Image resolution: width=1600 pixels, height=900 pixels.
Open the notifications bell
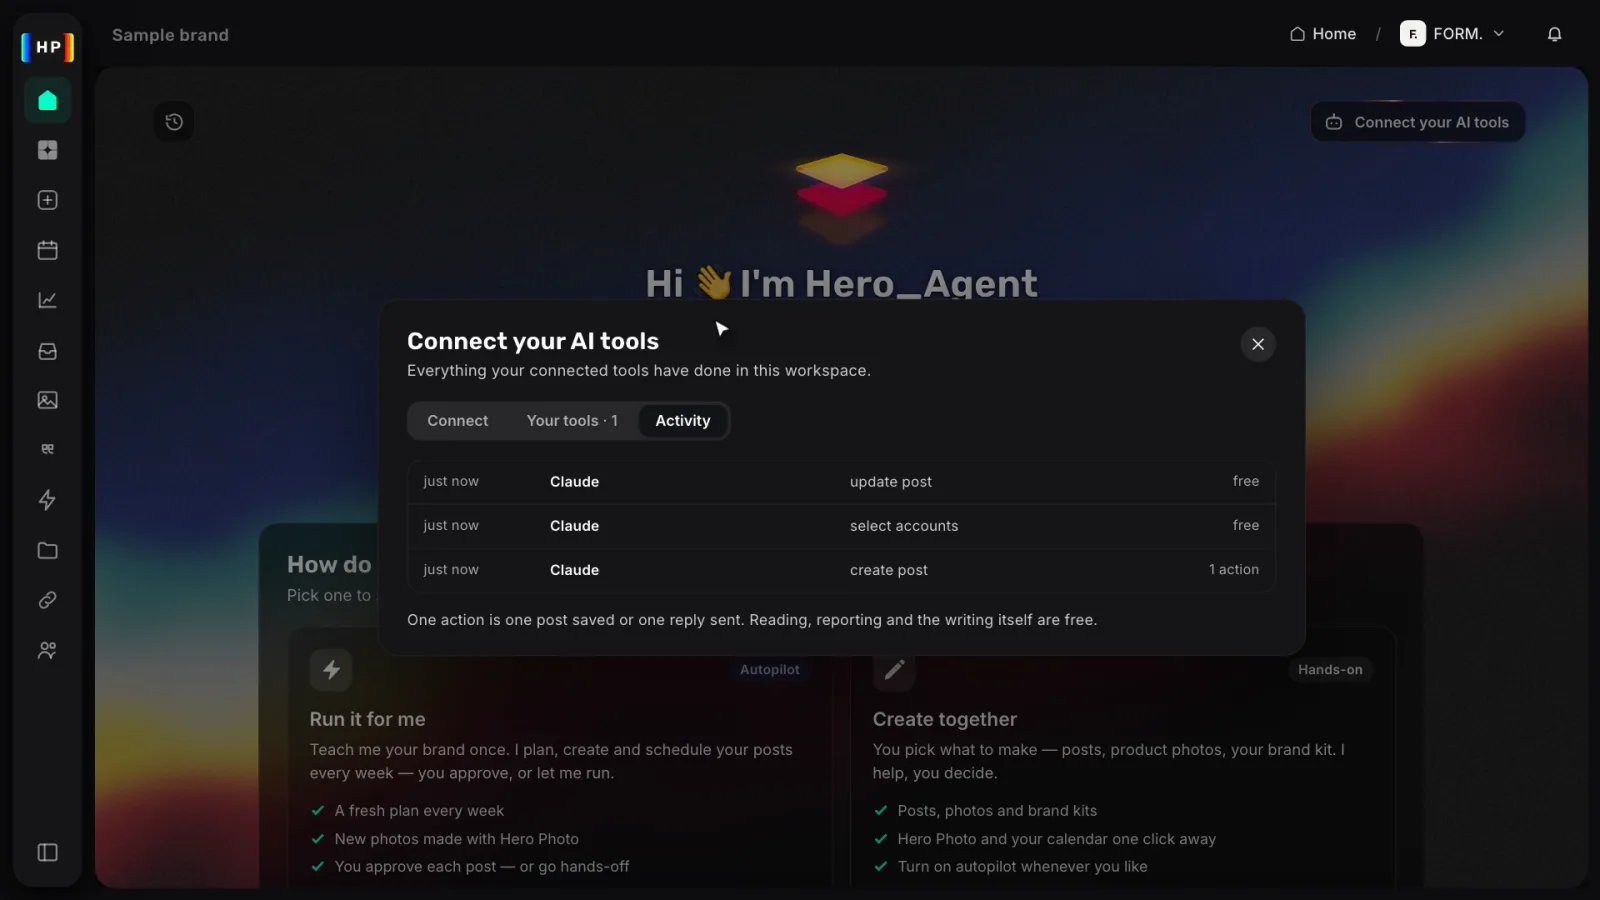1554,34
